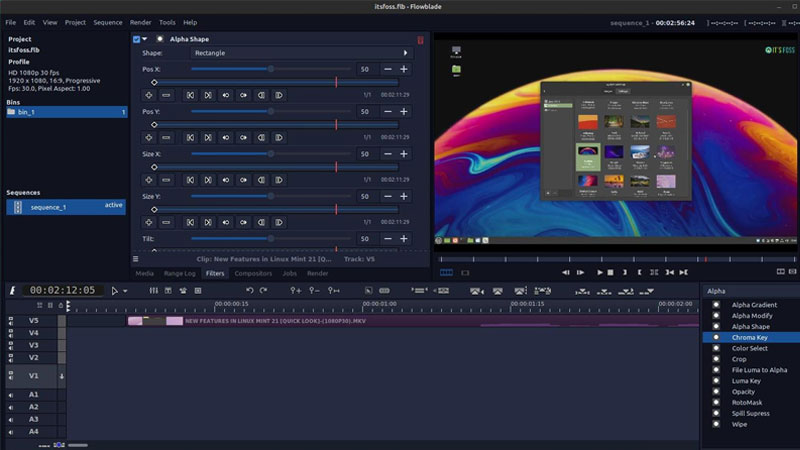Switch to the Compositors tab
The image size is (800, 450).
pyautogui.click(x=253, y=273)
